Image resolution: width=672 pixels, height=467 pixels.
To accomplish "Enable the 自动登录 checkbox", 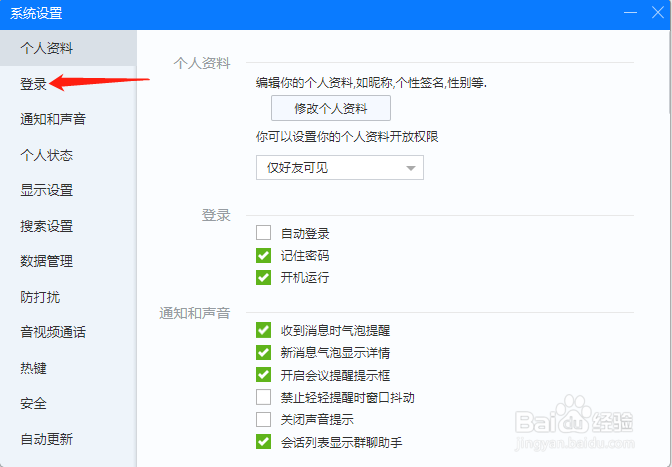I will click(264, 233).
